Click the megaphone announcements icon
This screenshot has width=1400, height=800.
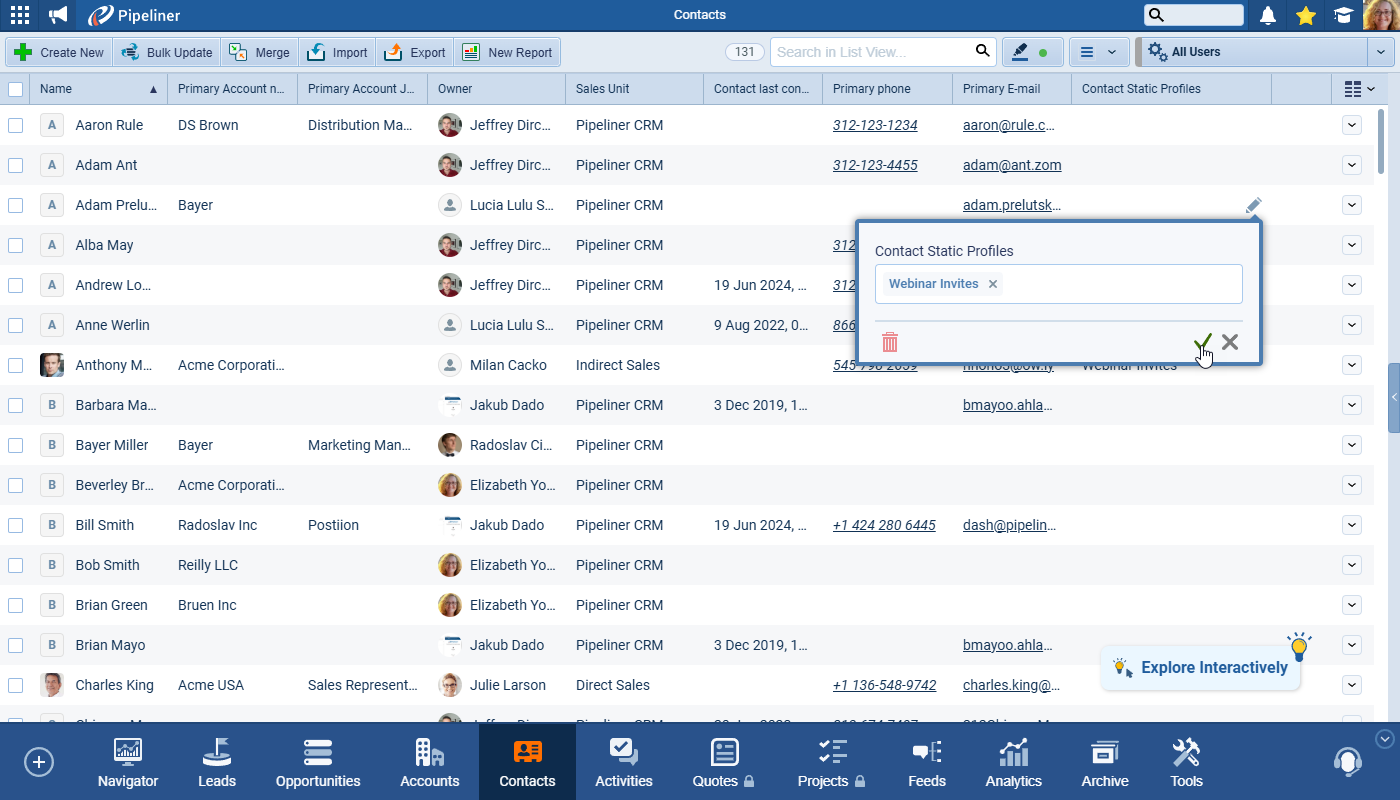pyautogui.click(x=58, y=15)
